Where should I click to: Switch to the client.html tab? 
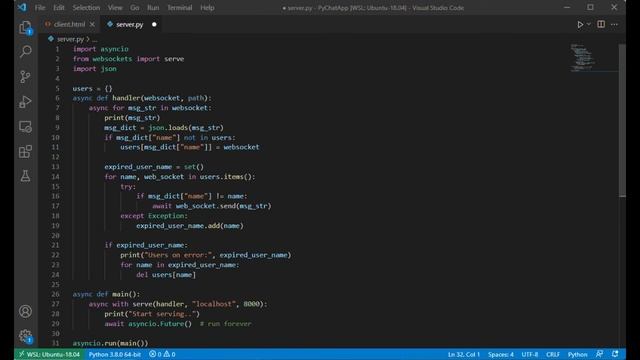pyautogui.click(x=69, y=24)
